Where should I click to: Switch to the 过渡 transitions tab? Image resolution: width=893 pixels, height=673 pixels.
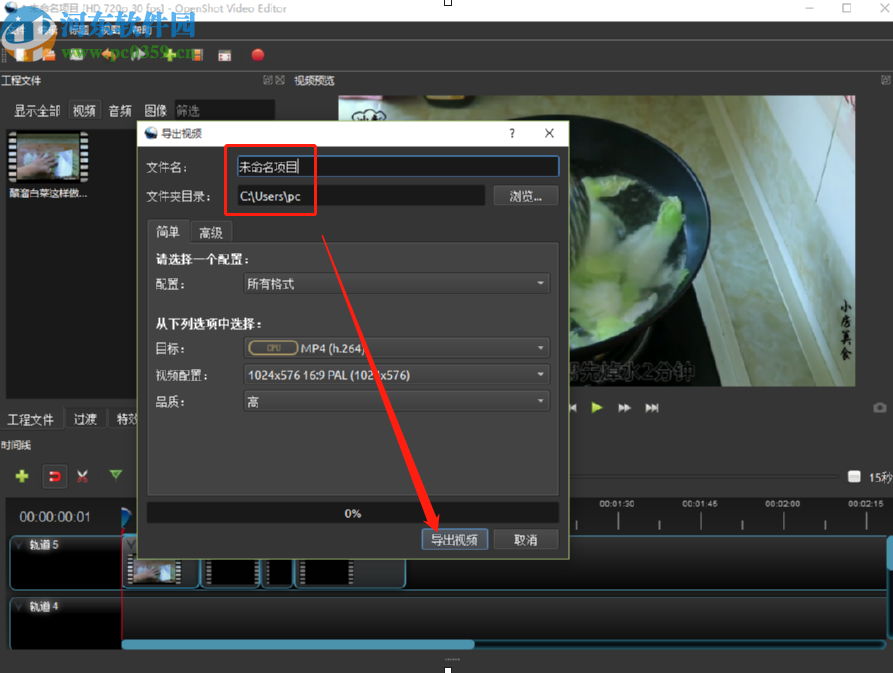(x=84, y=418)
